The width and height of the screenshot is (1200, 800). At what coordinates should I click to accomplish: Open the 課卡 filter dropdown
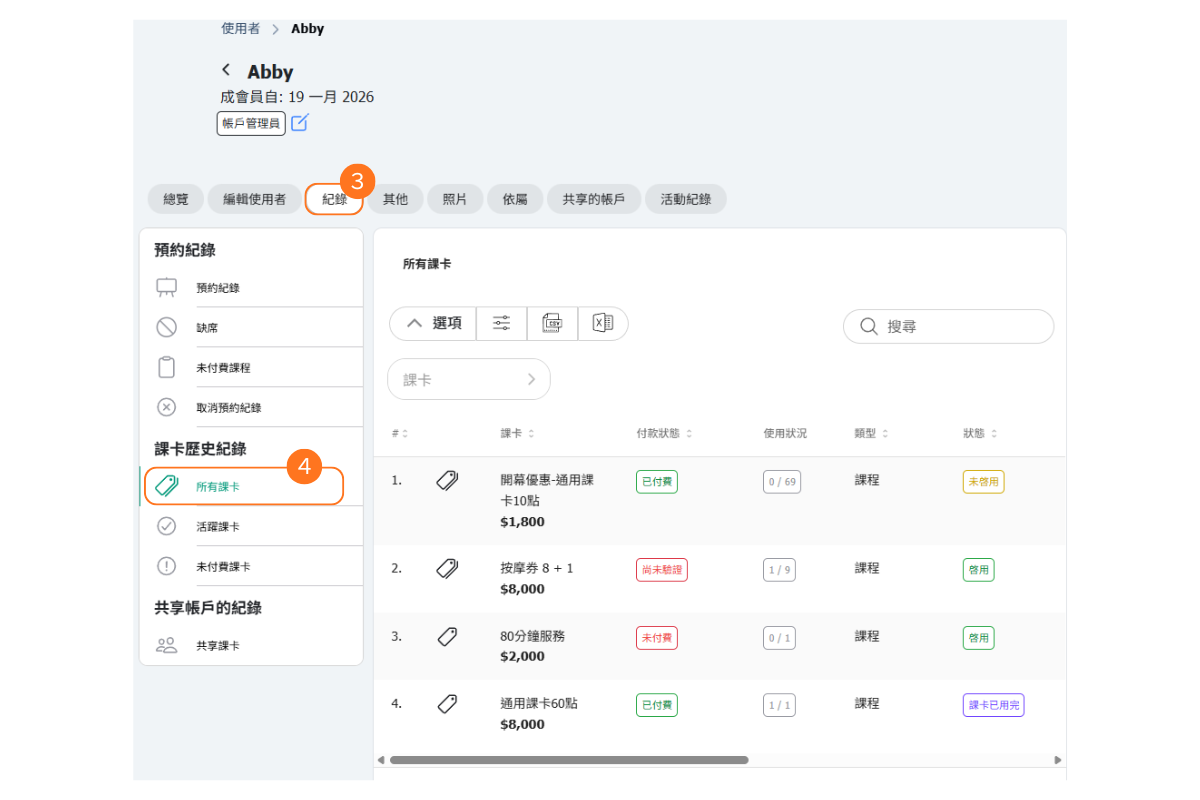pyautogui.click(x=468, y=379)
